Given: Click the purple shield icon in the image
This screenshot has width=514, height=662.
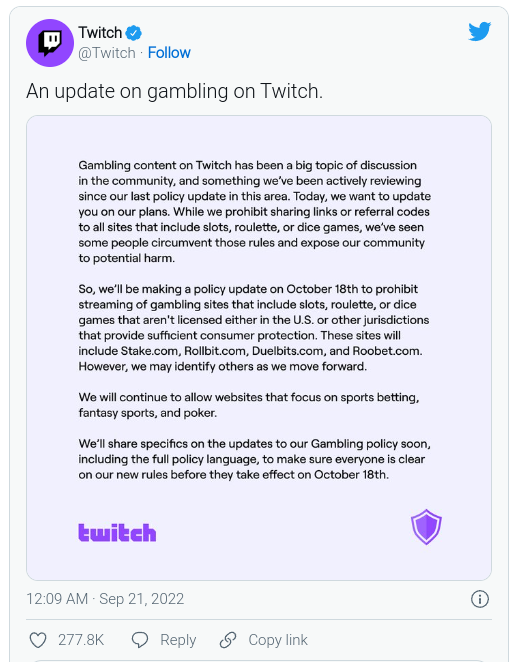Looking at the screenshot, I should pyautogui.click(x=426, y=526).
